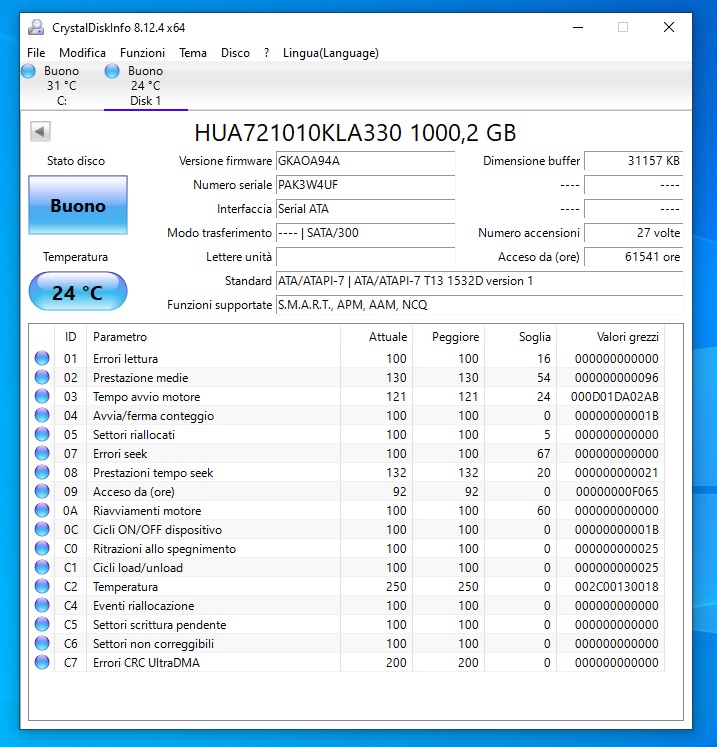The width and height of the screenshot is (717, 747).
Task: Click status icon for Prestazione medie row
Action: [42, 377]
